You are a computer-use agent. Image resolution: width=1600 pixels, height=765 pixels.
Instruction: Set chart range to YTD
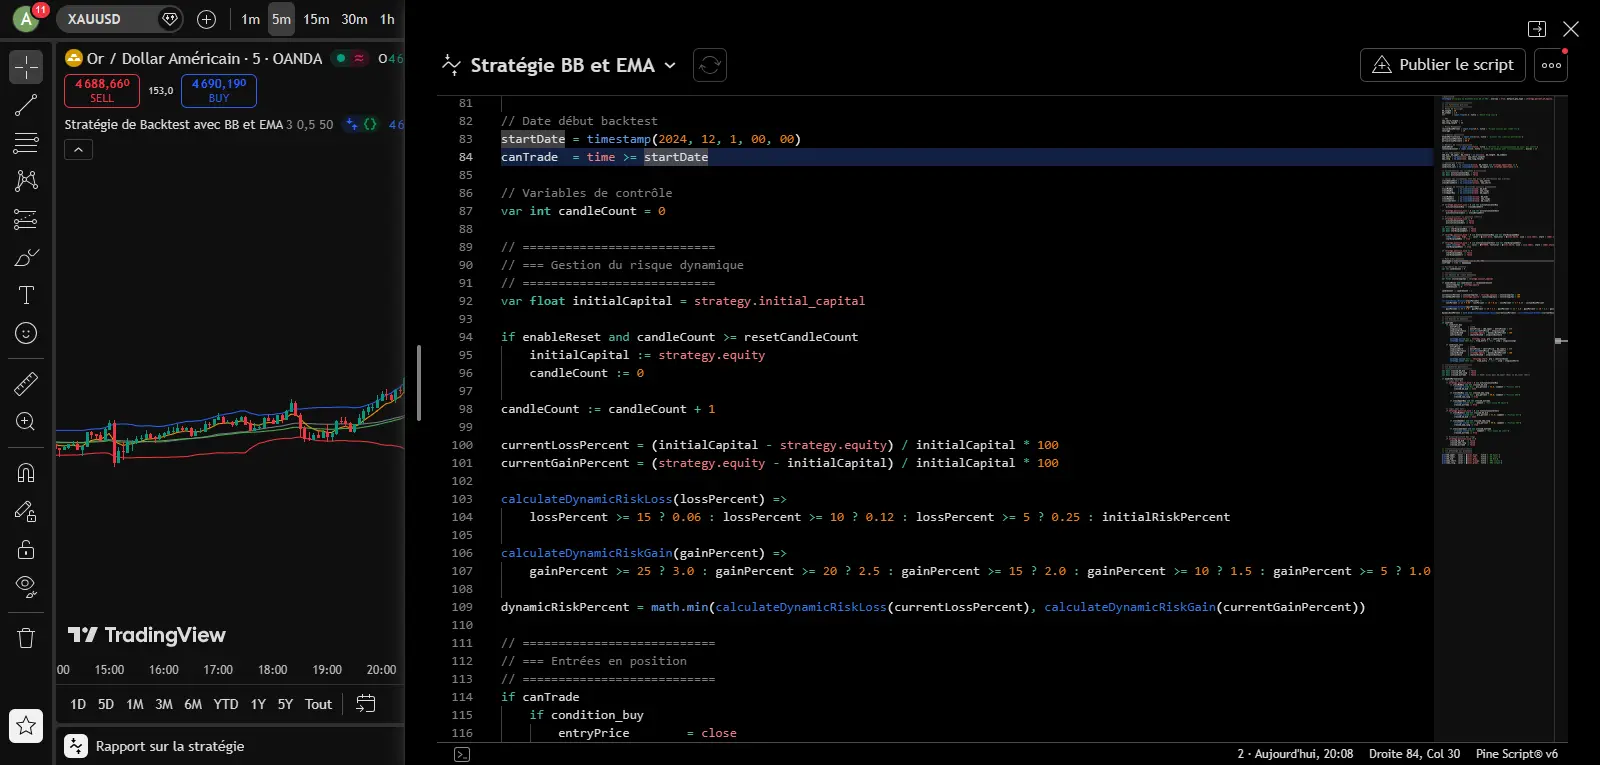pos(226,704)
